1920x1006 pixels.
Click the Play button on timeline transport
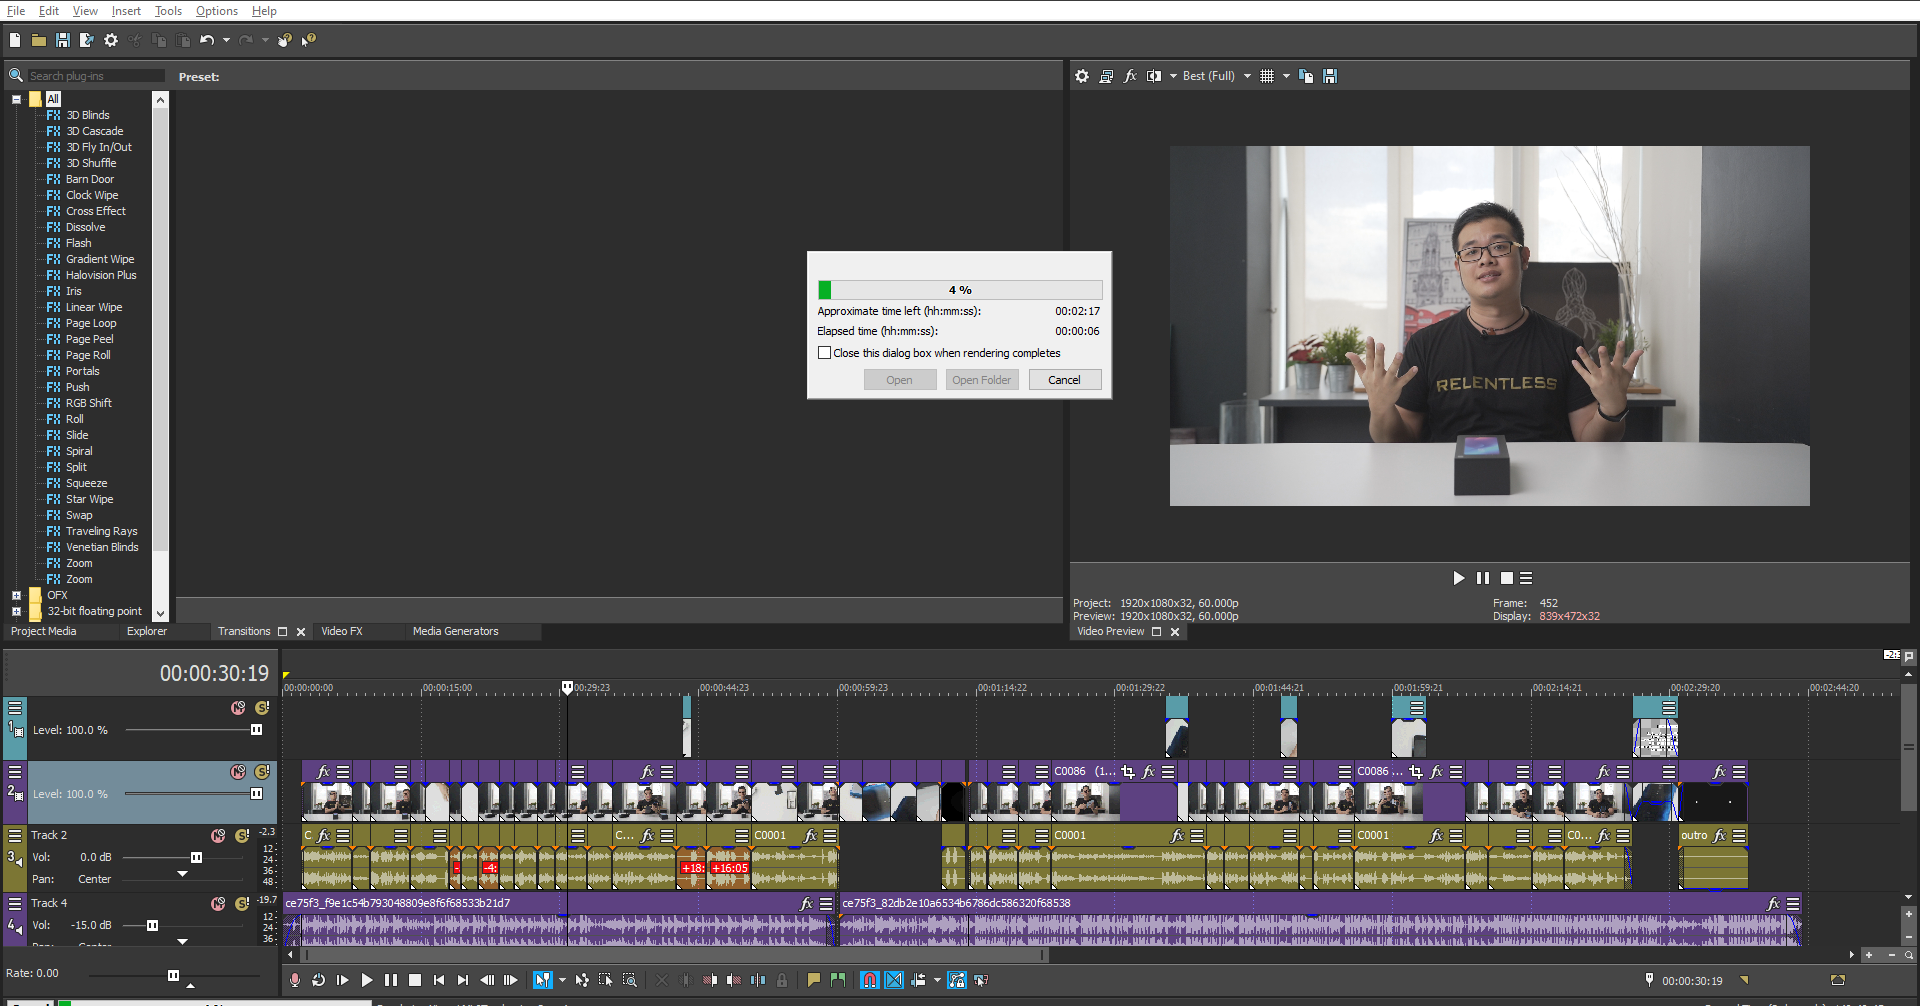click(x=367, y=980)
